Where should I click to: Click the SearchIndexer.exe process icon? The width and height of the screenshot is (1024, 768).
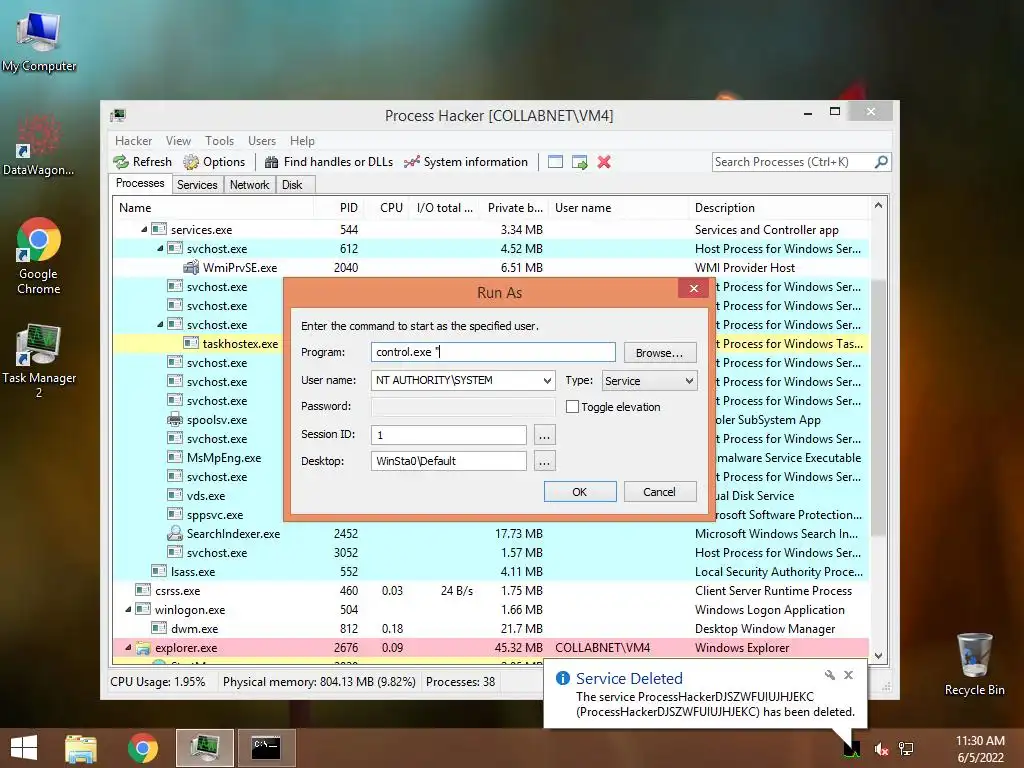point(174,534)
